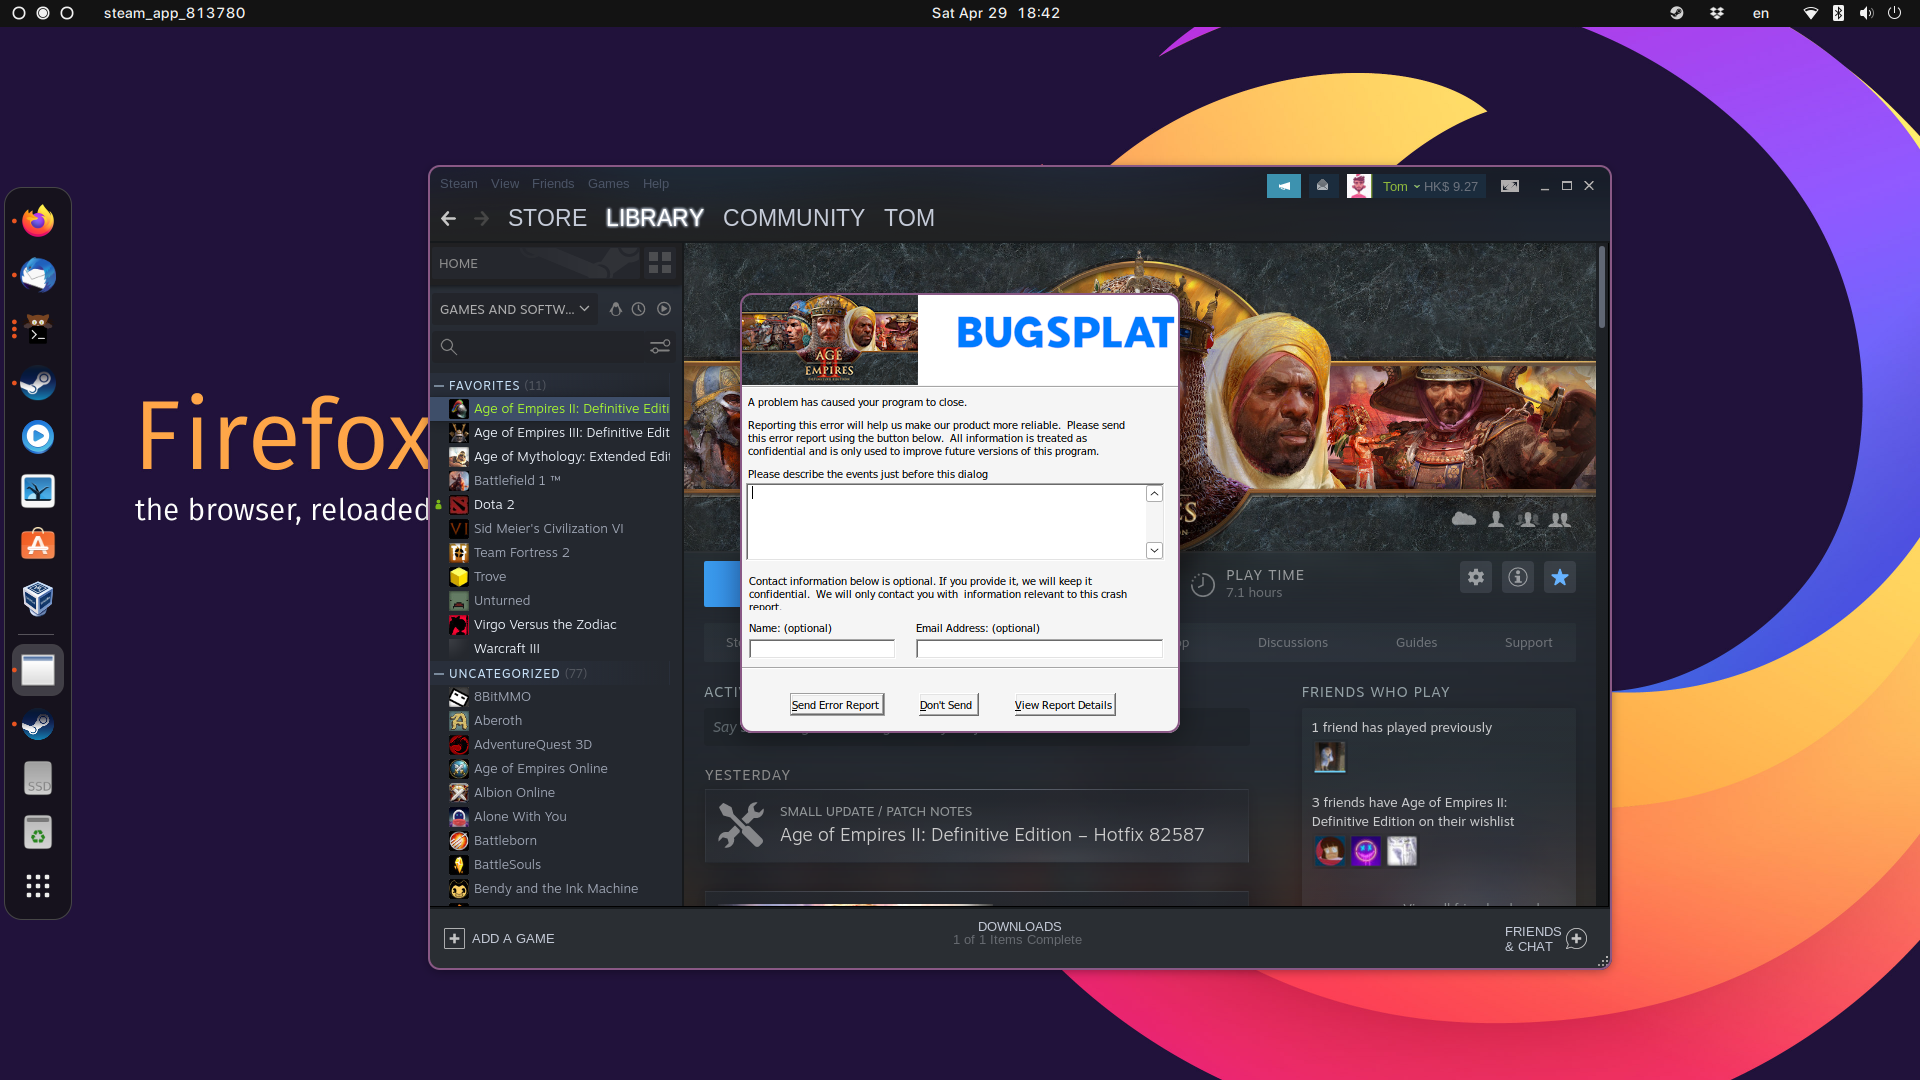Open Friends & Chat plus icon
1920x1080 pixels.
1577,938
